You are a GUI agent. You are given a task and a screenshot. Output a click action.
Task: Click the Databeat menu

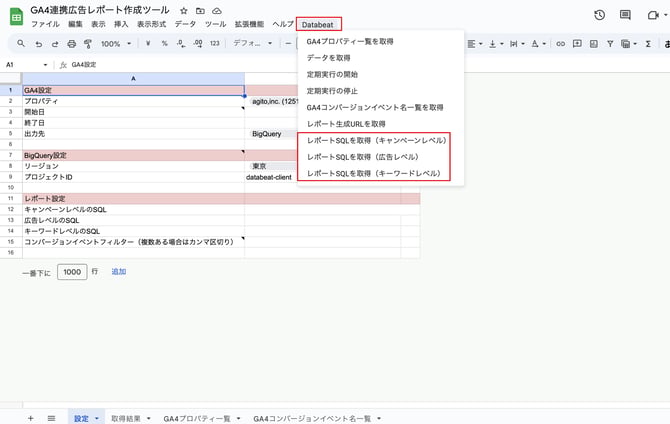pos(317,25)
